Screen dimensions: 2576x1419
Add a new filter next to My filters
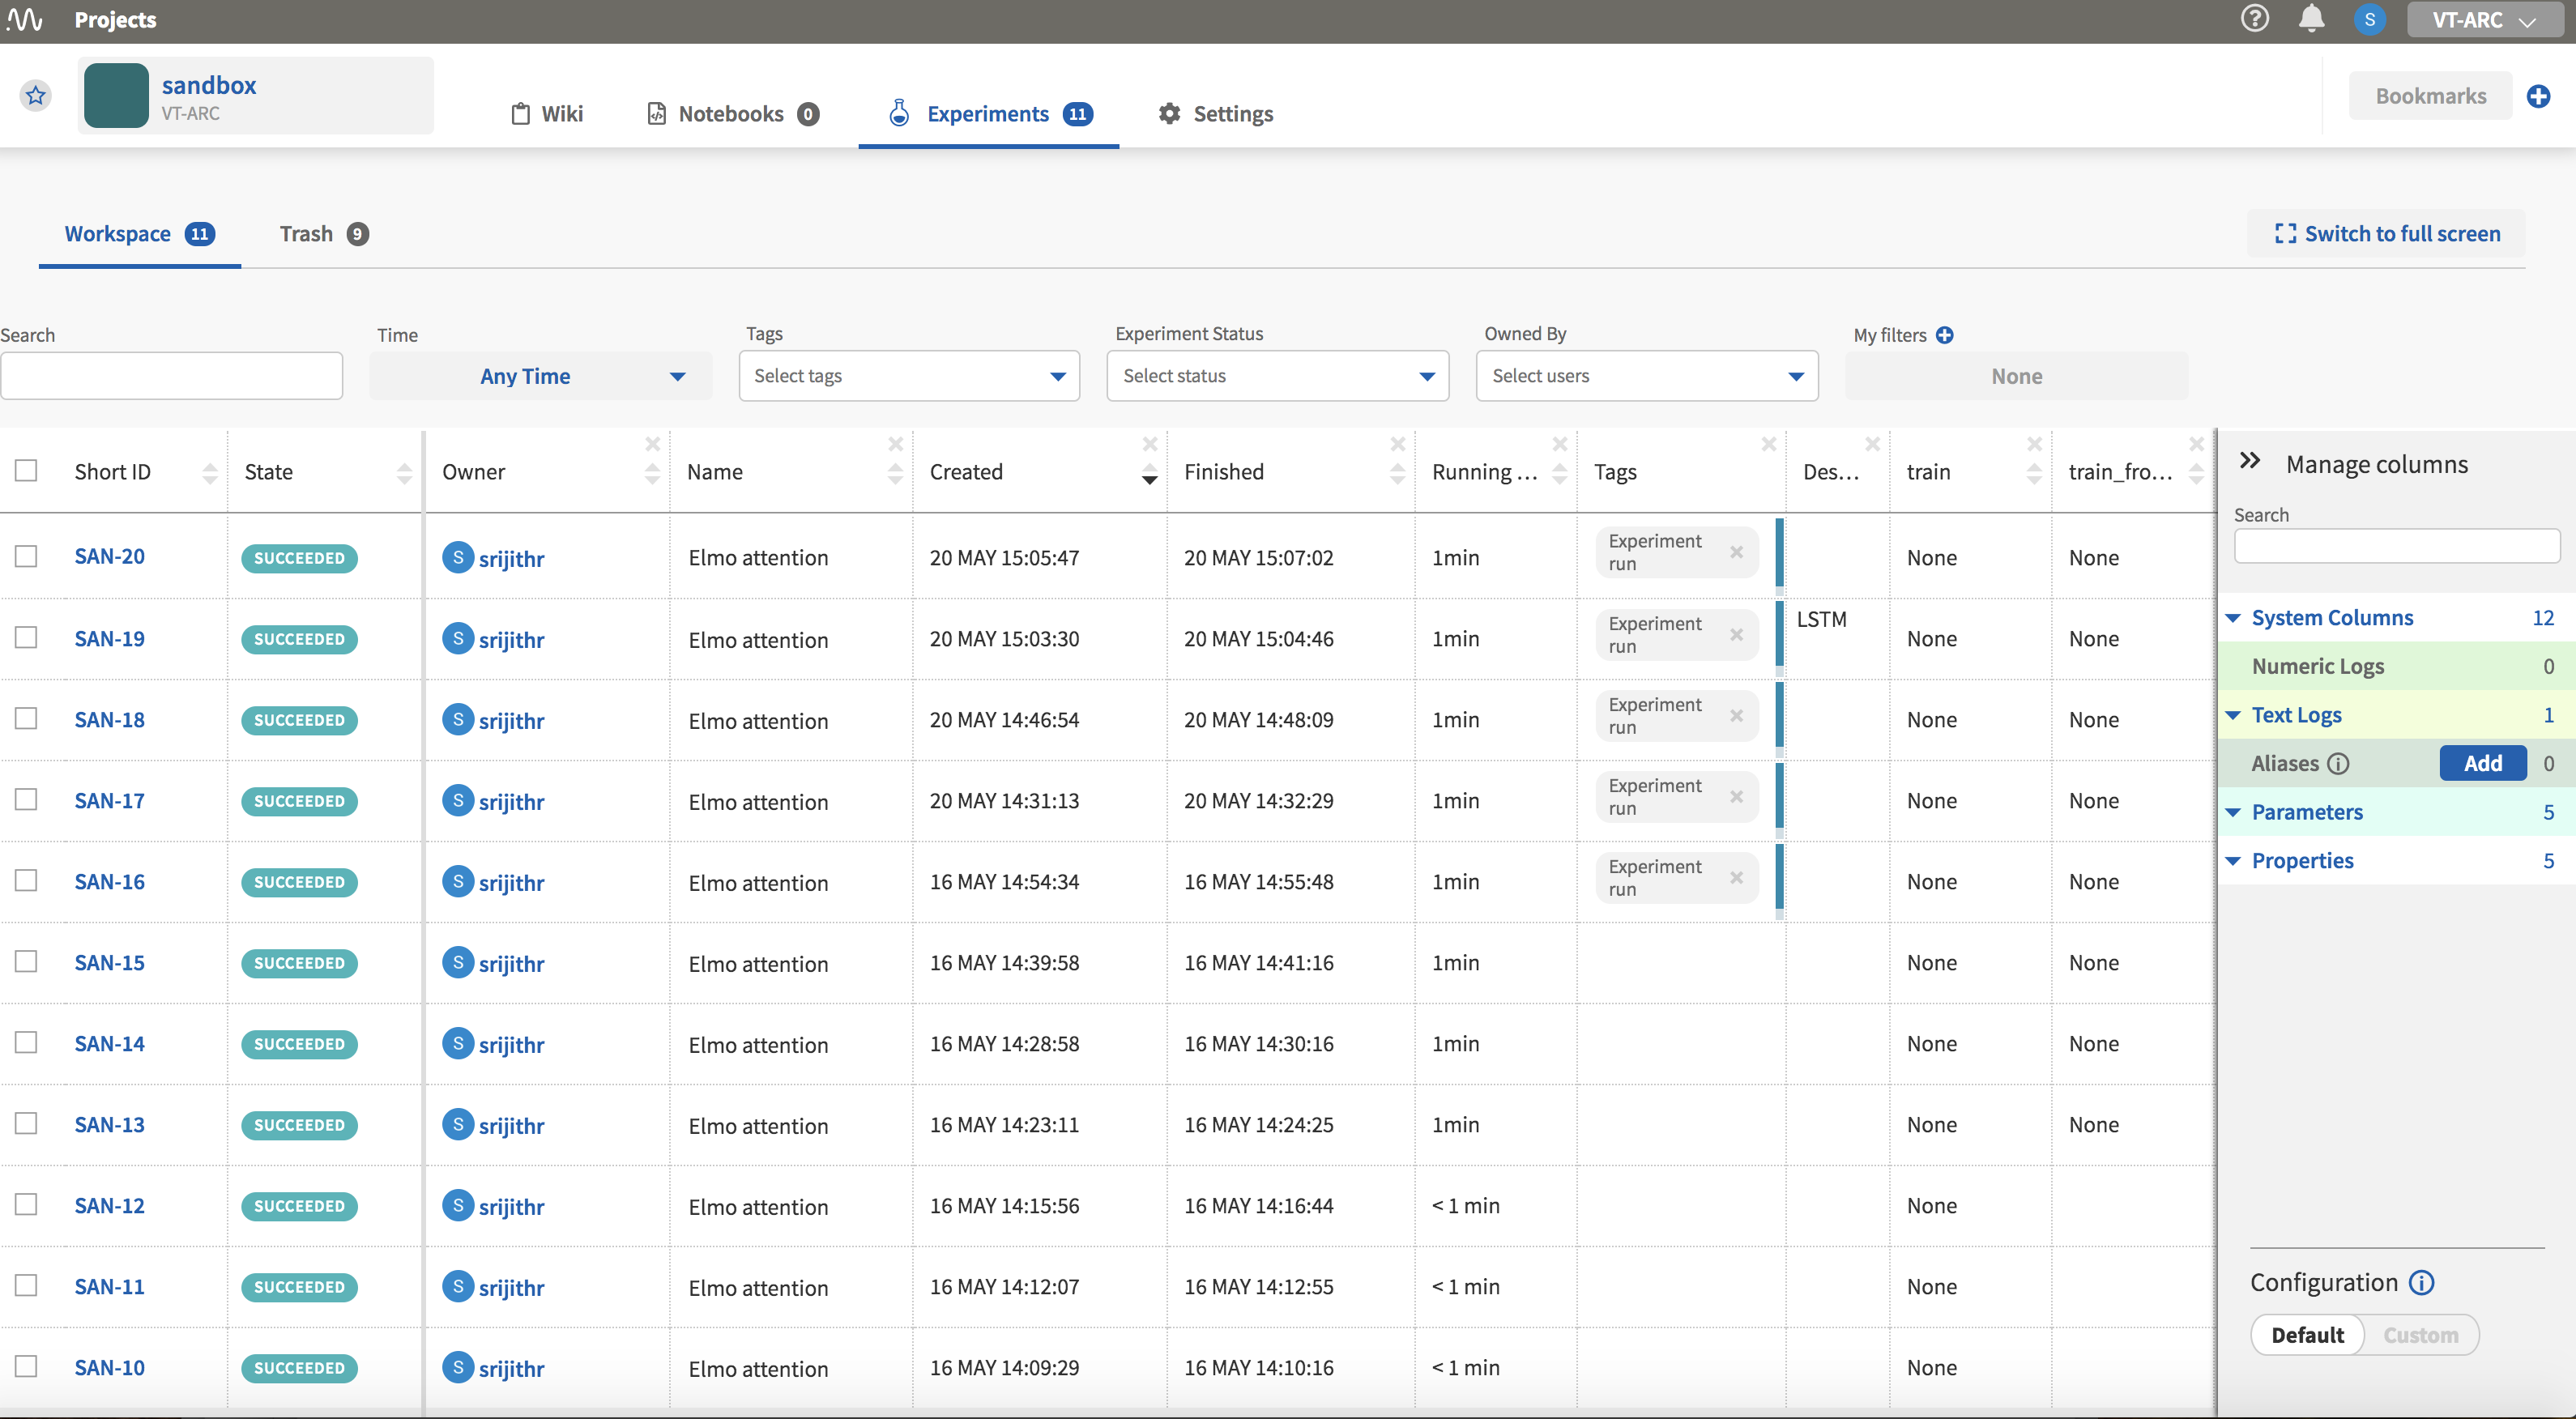point(1944,335)
